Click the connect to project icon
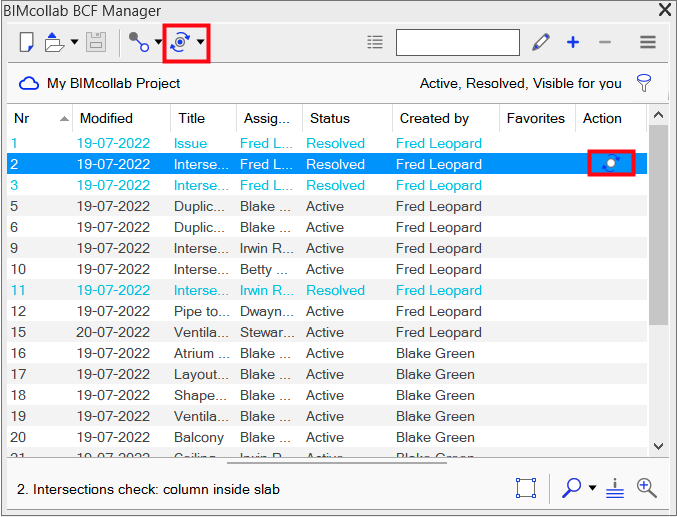This screenshot has height=517, width=677. coord(139,42)
